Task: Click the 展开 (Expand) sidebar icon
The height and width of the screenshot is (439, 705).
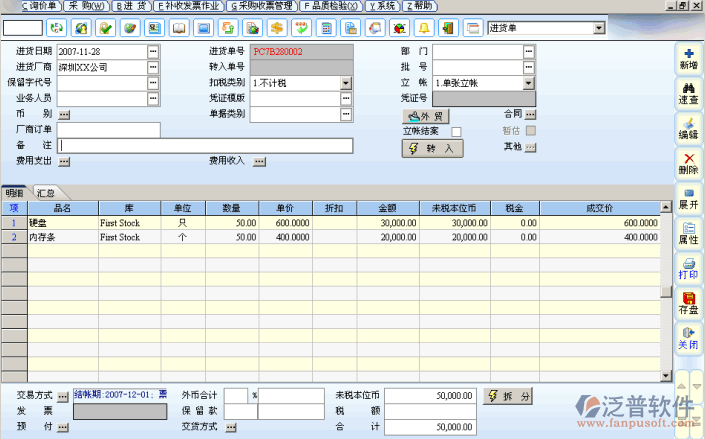Action: click(688, 197)
